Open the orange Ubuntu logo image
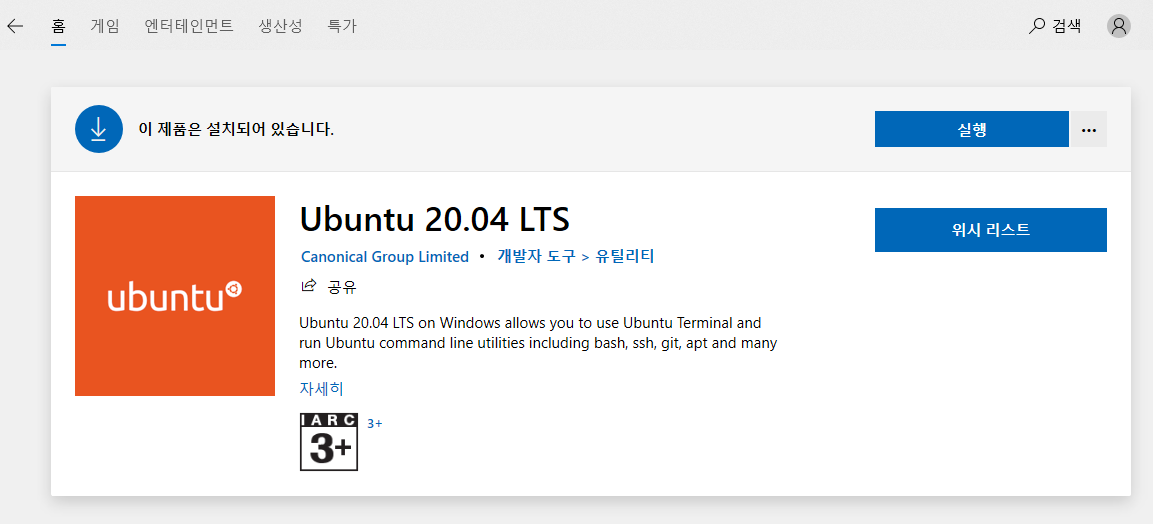The height and width of the screenshot is (524, 1153). point(175,296)
